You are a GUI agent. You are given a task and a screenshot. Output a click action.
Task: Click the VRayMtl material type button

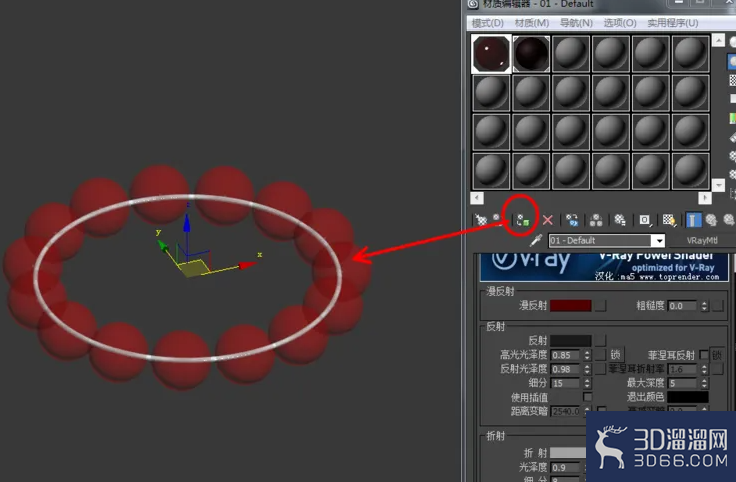coord(702,240)
